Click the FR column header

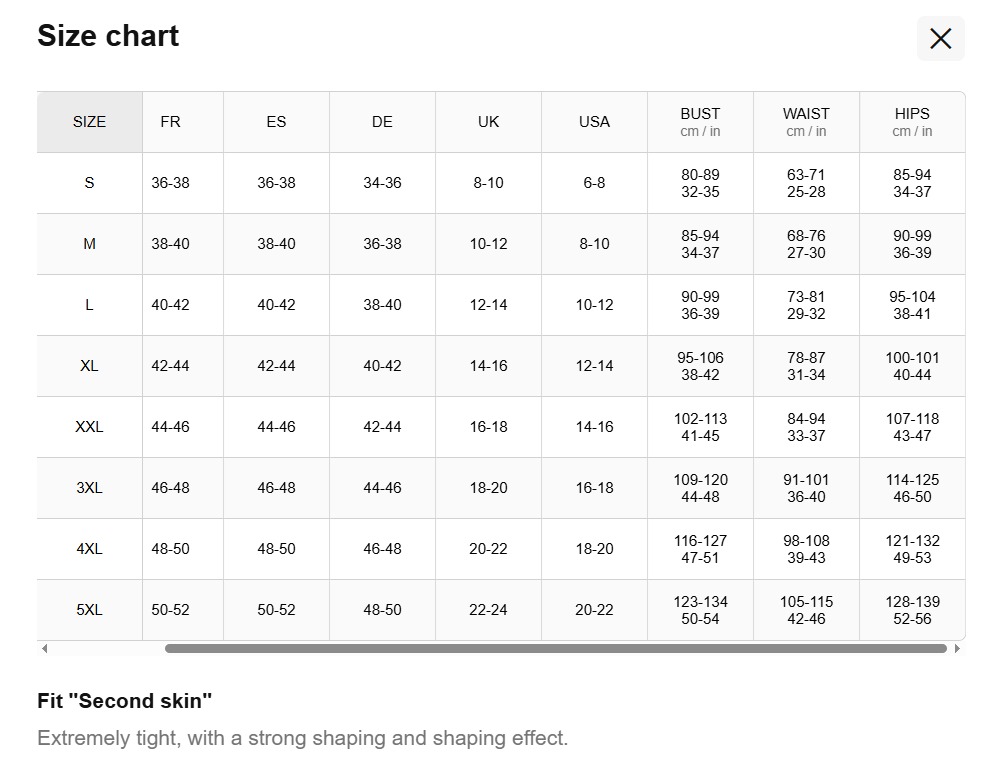pos(170,122)
